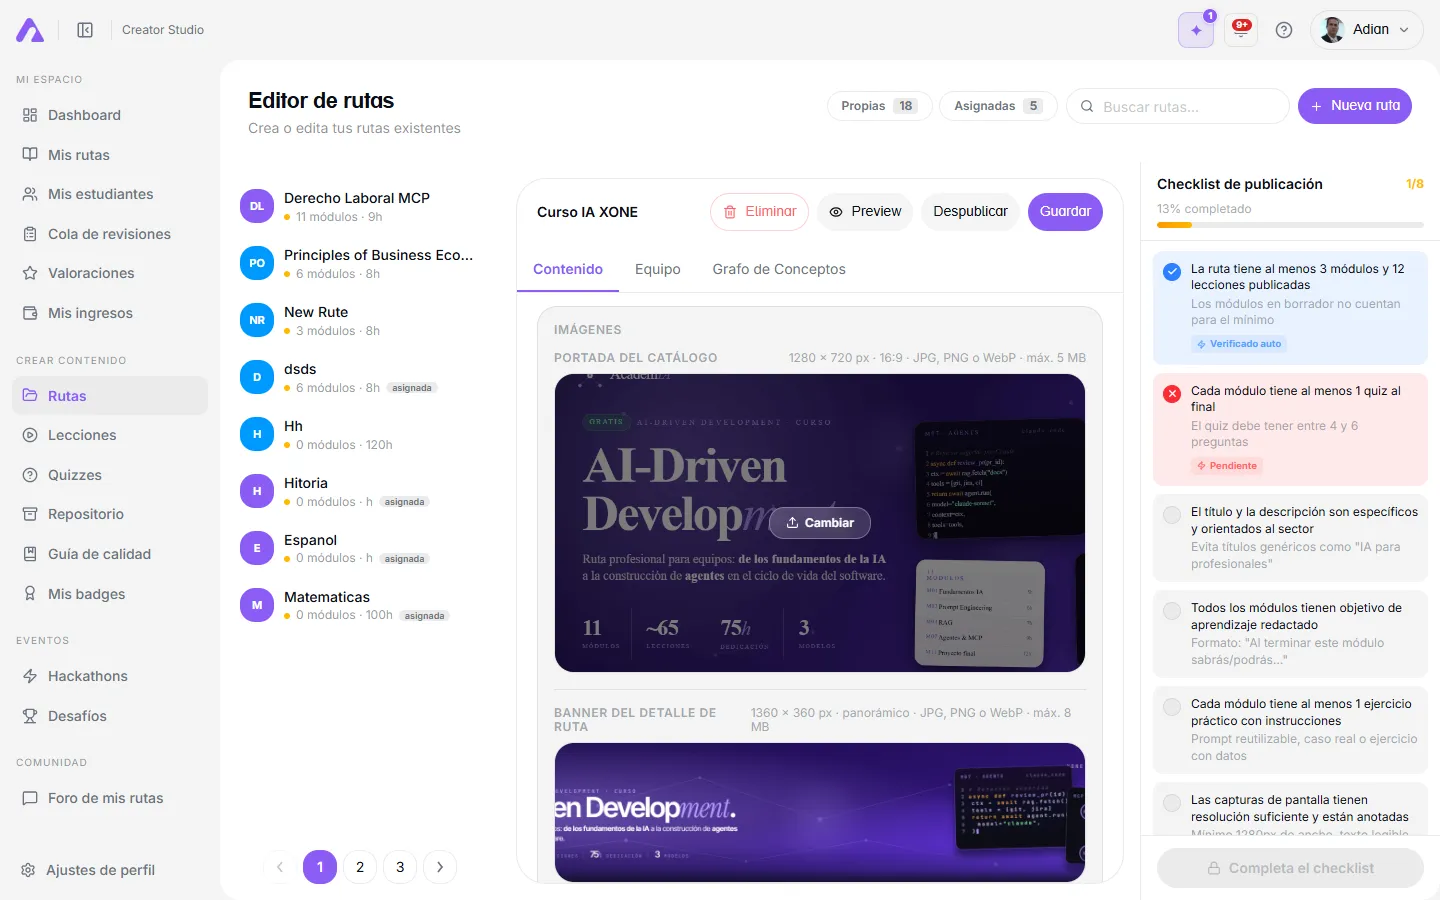The image size is (1440, 900).
Task: Select the dsds route
Action: pyautogui.click(x=362, y=377)
